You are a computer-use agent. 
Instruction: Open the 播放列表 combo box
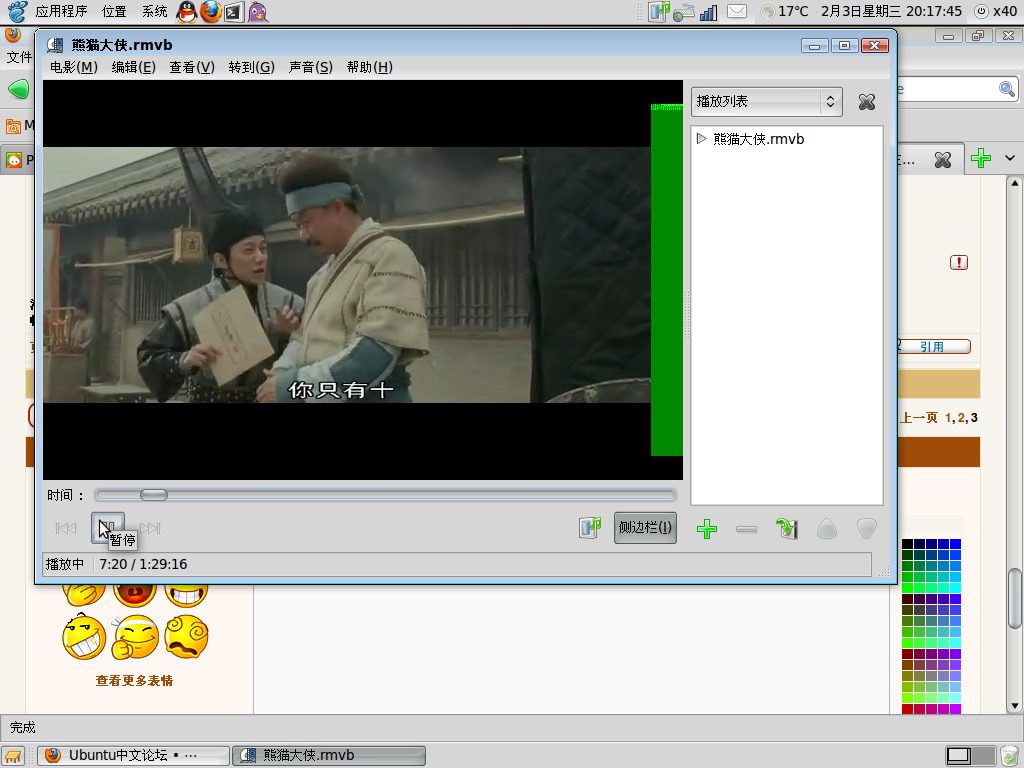[x=767, y=102]
